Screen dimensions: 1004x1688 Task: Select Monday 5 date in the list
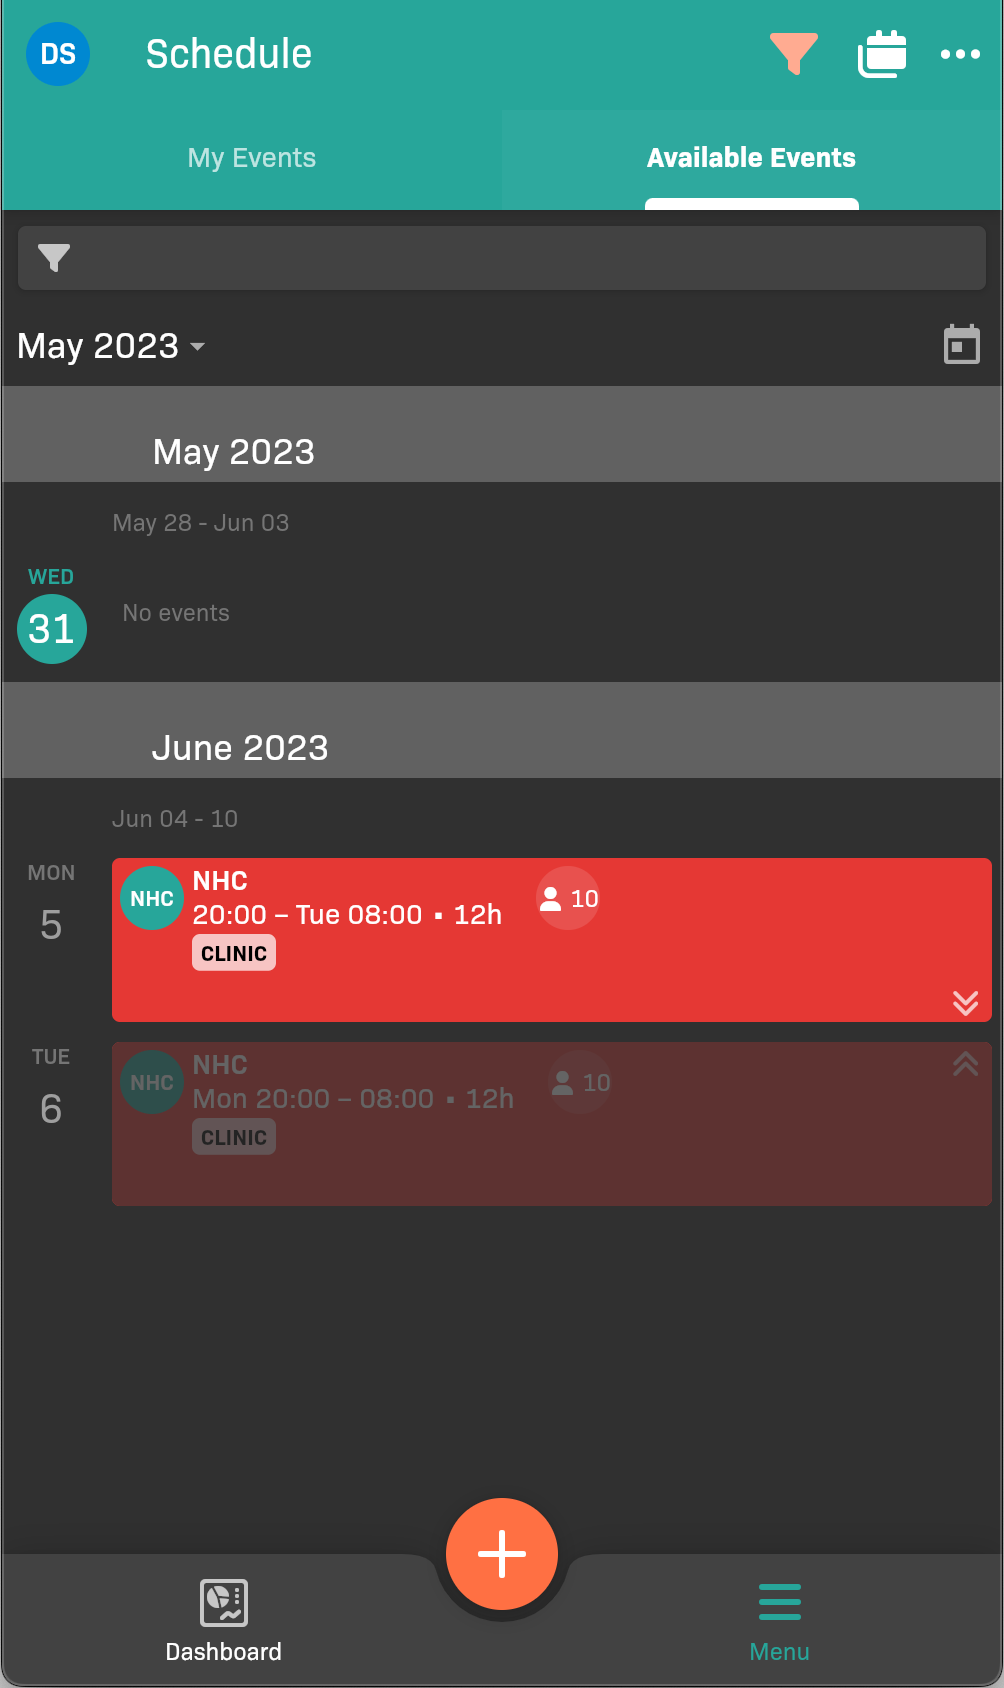pyautogui.click(x=51, y=924)
